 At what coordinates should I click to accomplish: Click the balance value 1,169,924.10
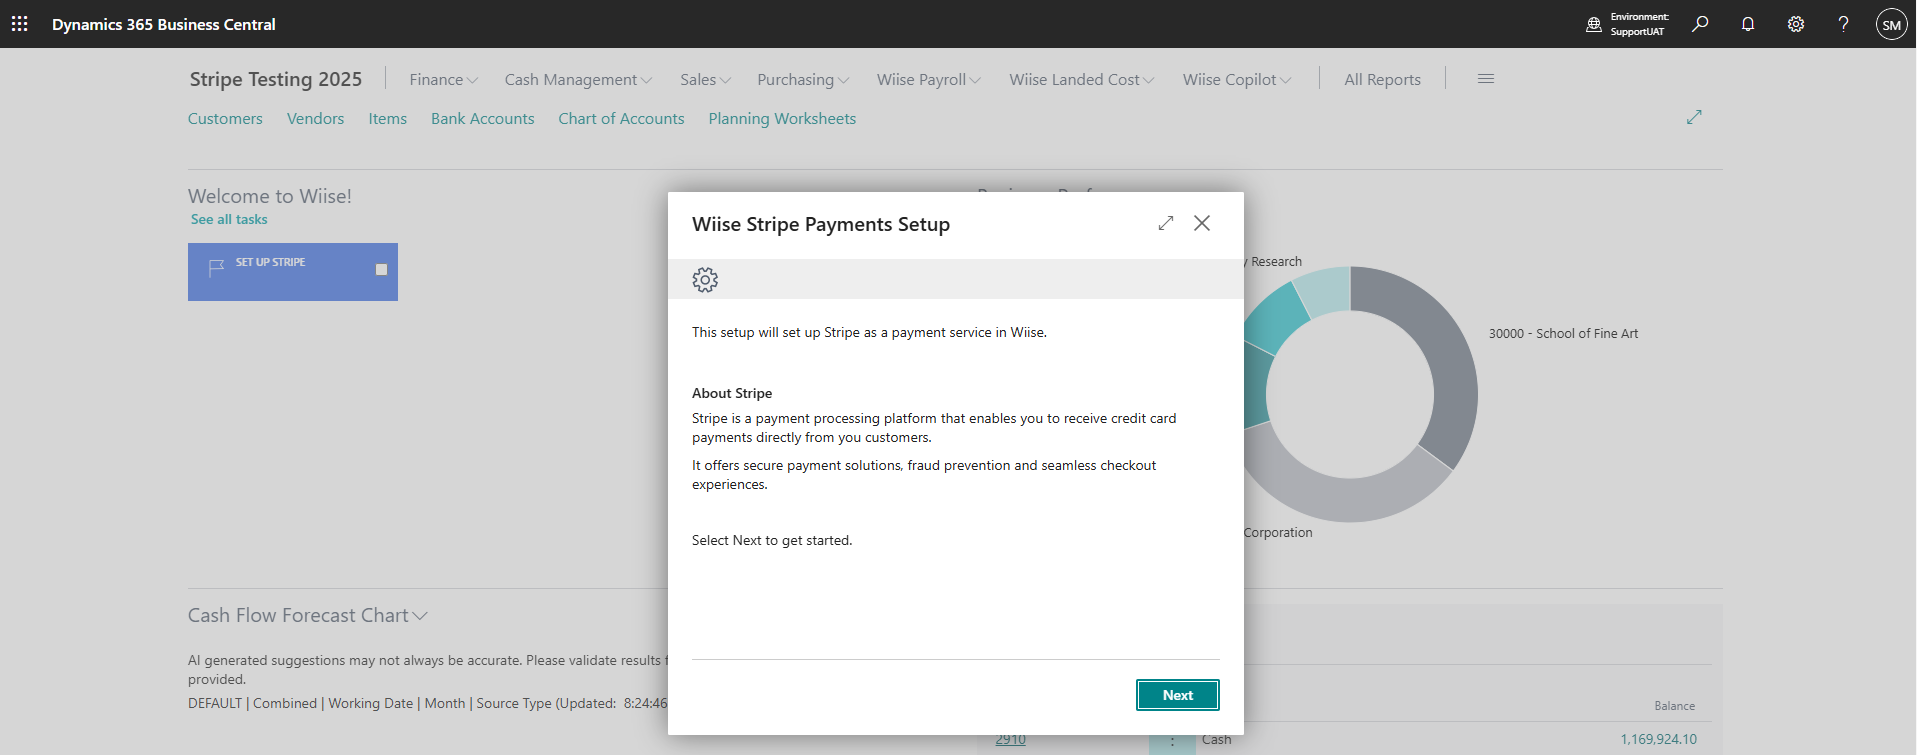[x=1658, y=739]
